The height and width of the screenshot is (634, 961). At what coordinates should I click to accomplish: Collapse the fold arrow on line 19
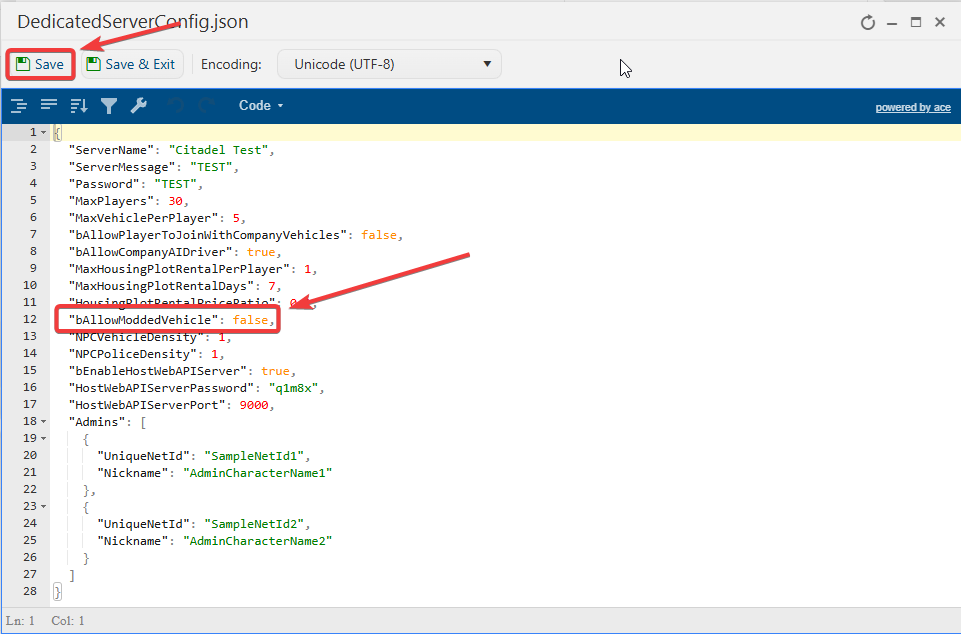point(44,438)
